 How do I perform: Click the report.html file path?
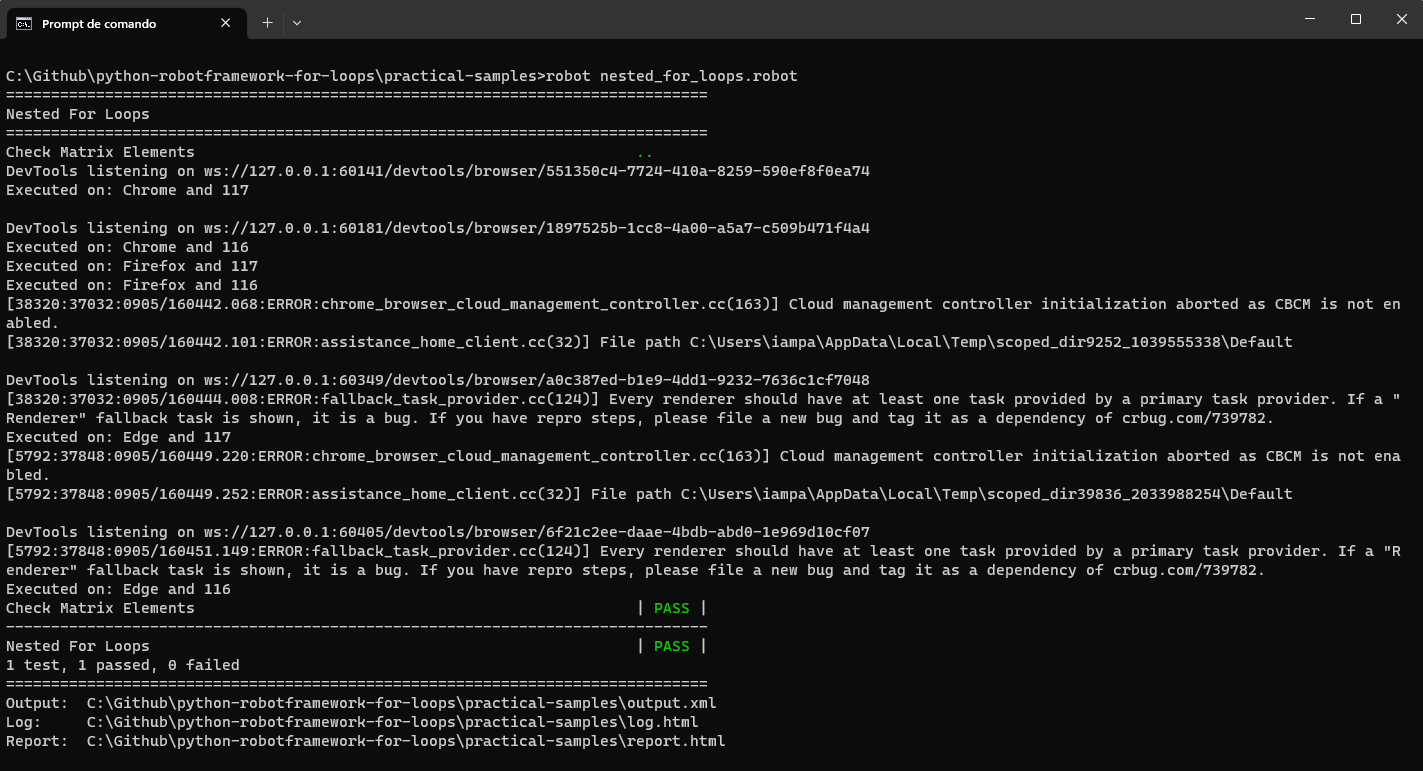click(x=405, y=741)
